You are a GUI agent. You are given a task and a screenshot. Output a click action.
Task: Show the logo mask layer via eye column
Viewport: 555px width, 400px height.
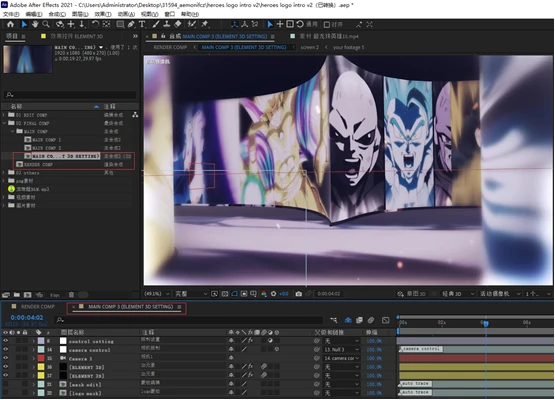(x=5, y=393)
